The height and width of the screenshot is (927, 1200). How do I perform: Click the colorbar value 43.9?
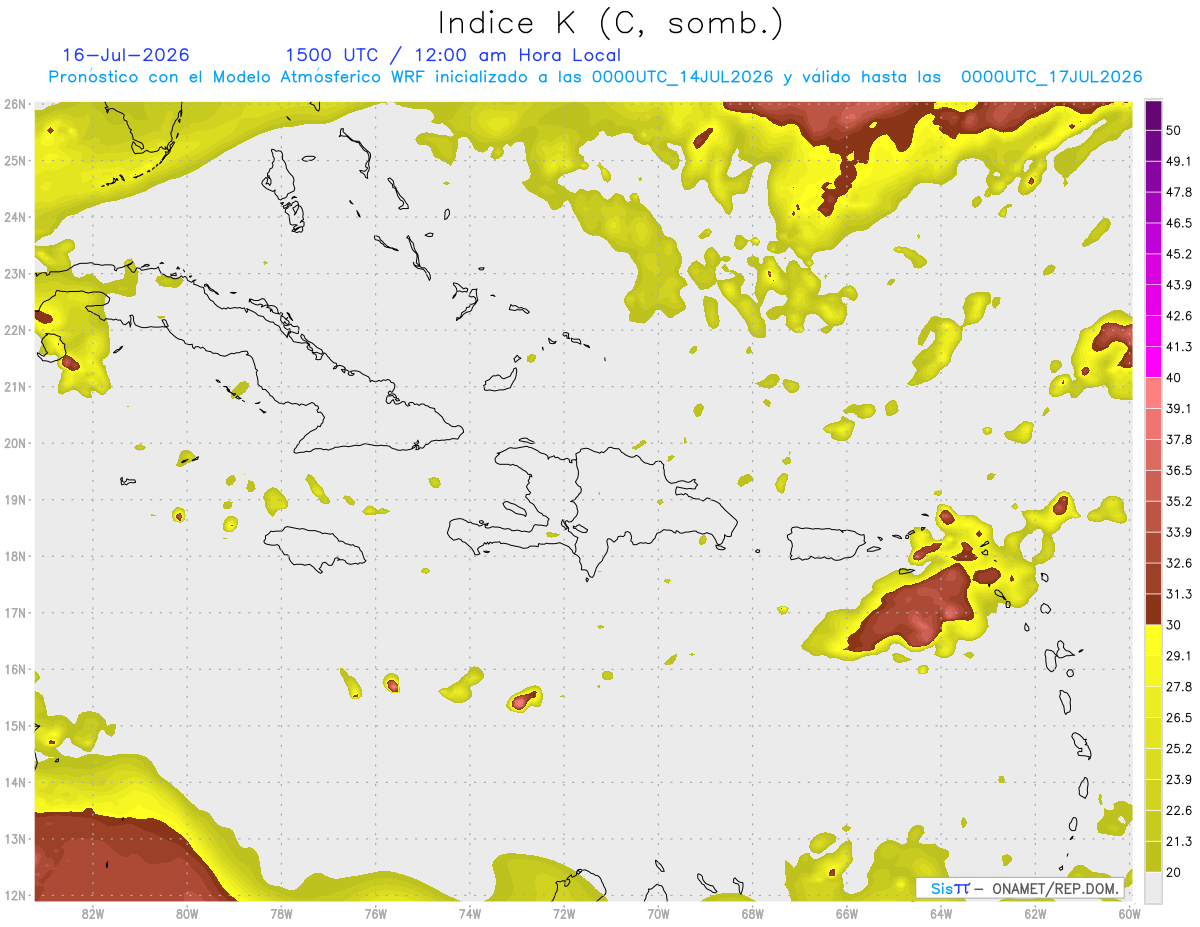(1179, 285)
